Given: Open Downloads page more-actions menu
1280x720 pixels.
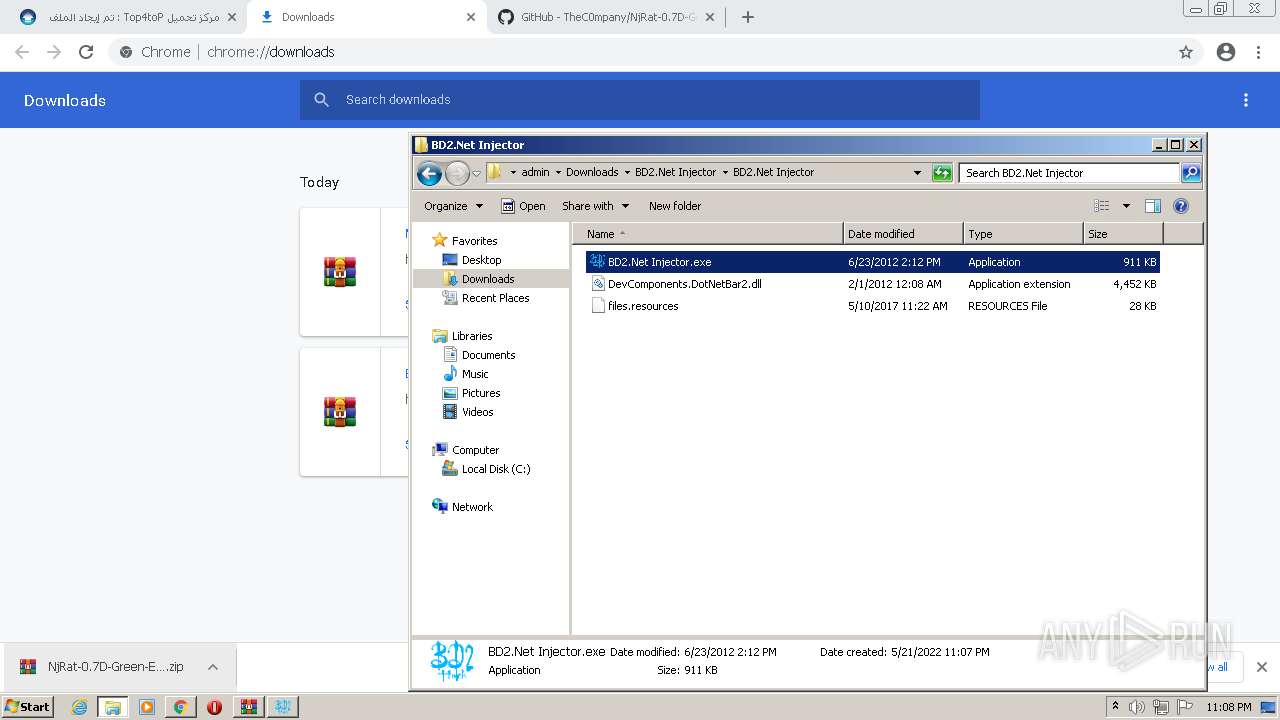Looking at the screenshot, I should click(1246, 100).
